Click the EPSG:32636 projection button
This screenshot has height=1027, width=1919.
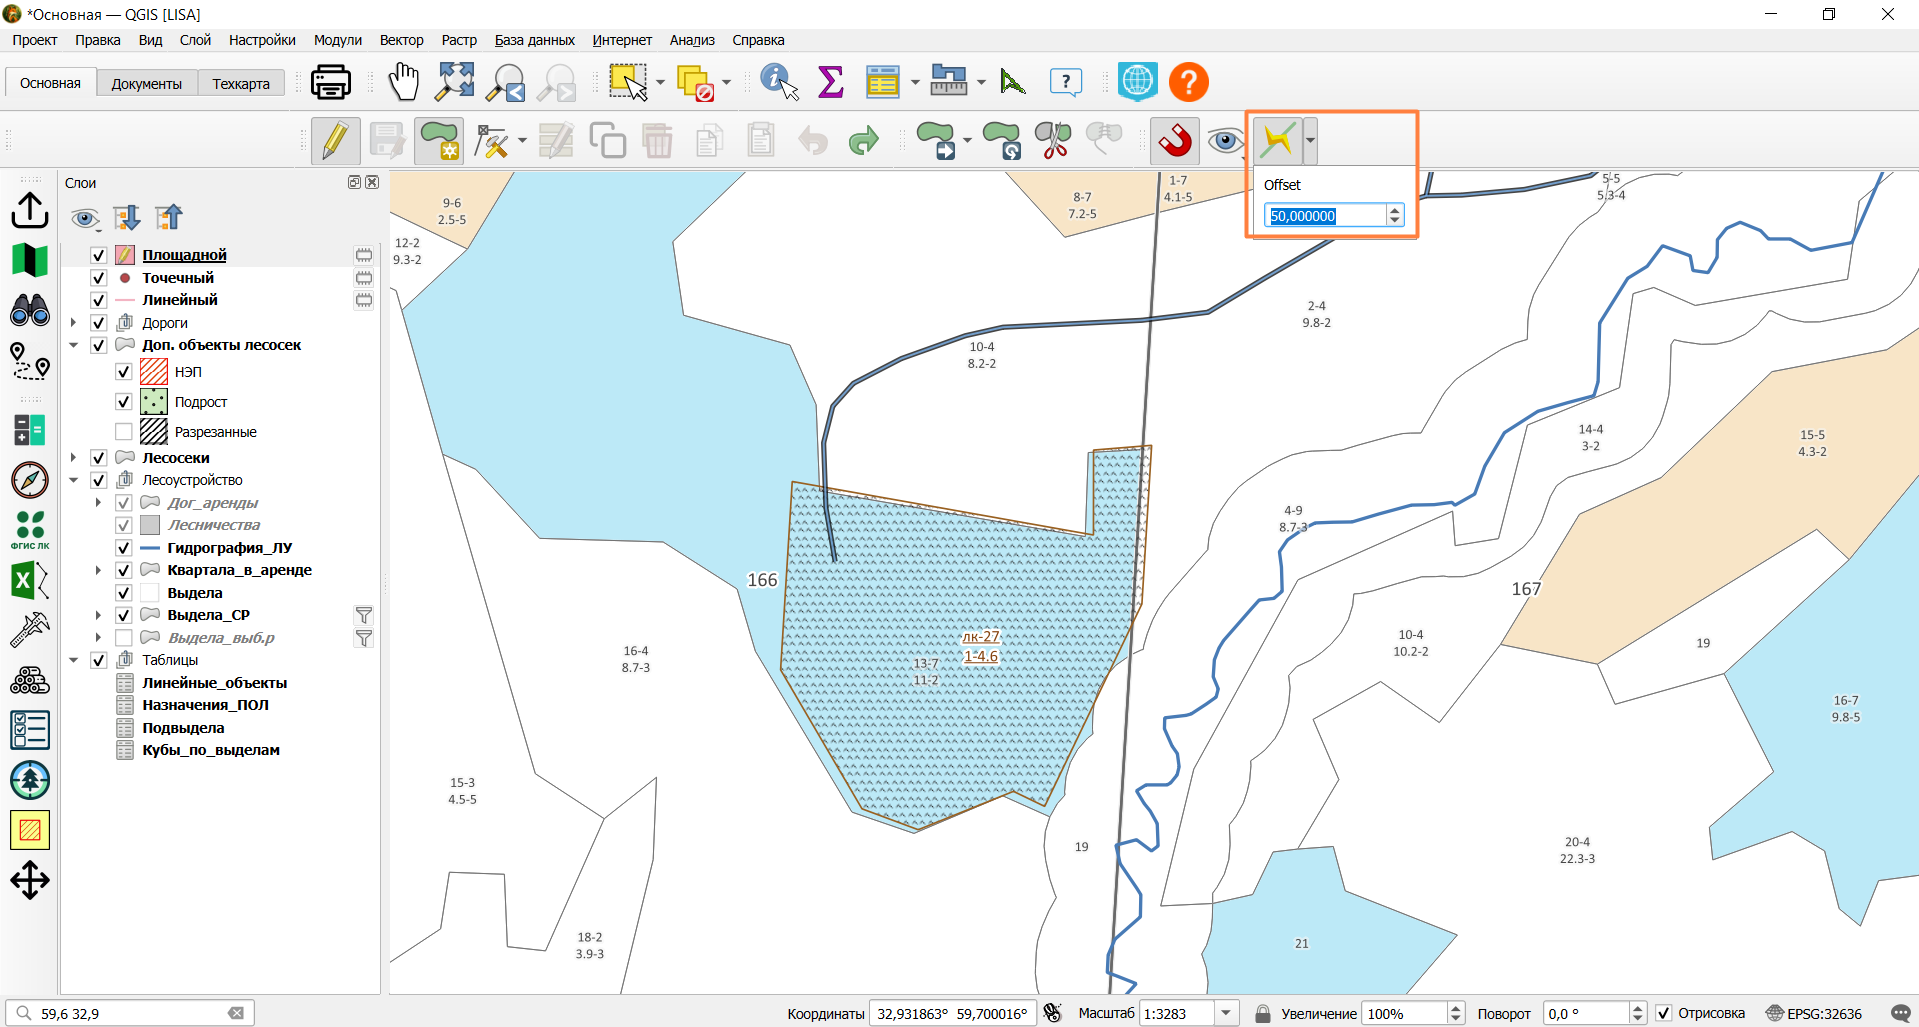(1814, 1013)
